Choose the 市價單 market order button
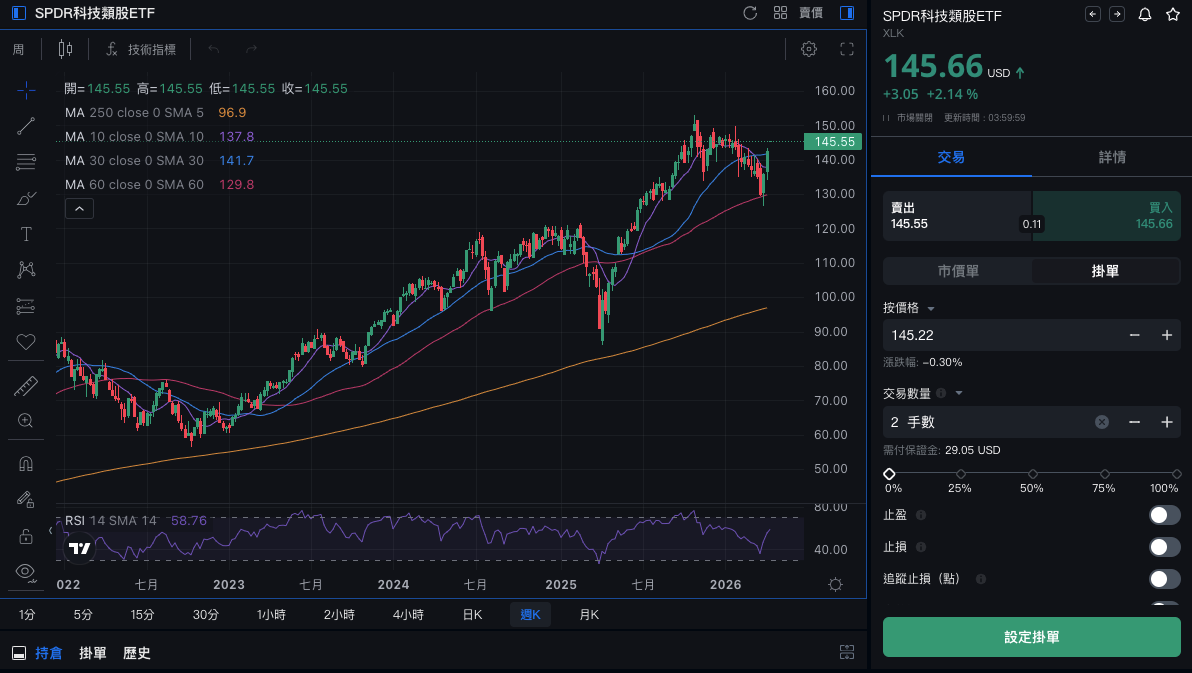This screenshot has height=673, width=1192. coord(957,271)
